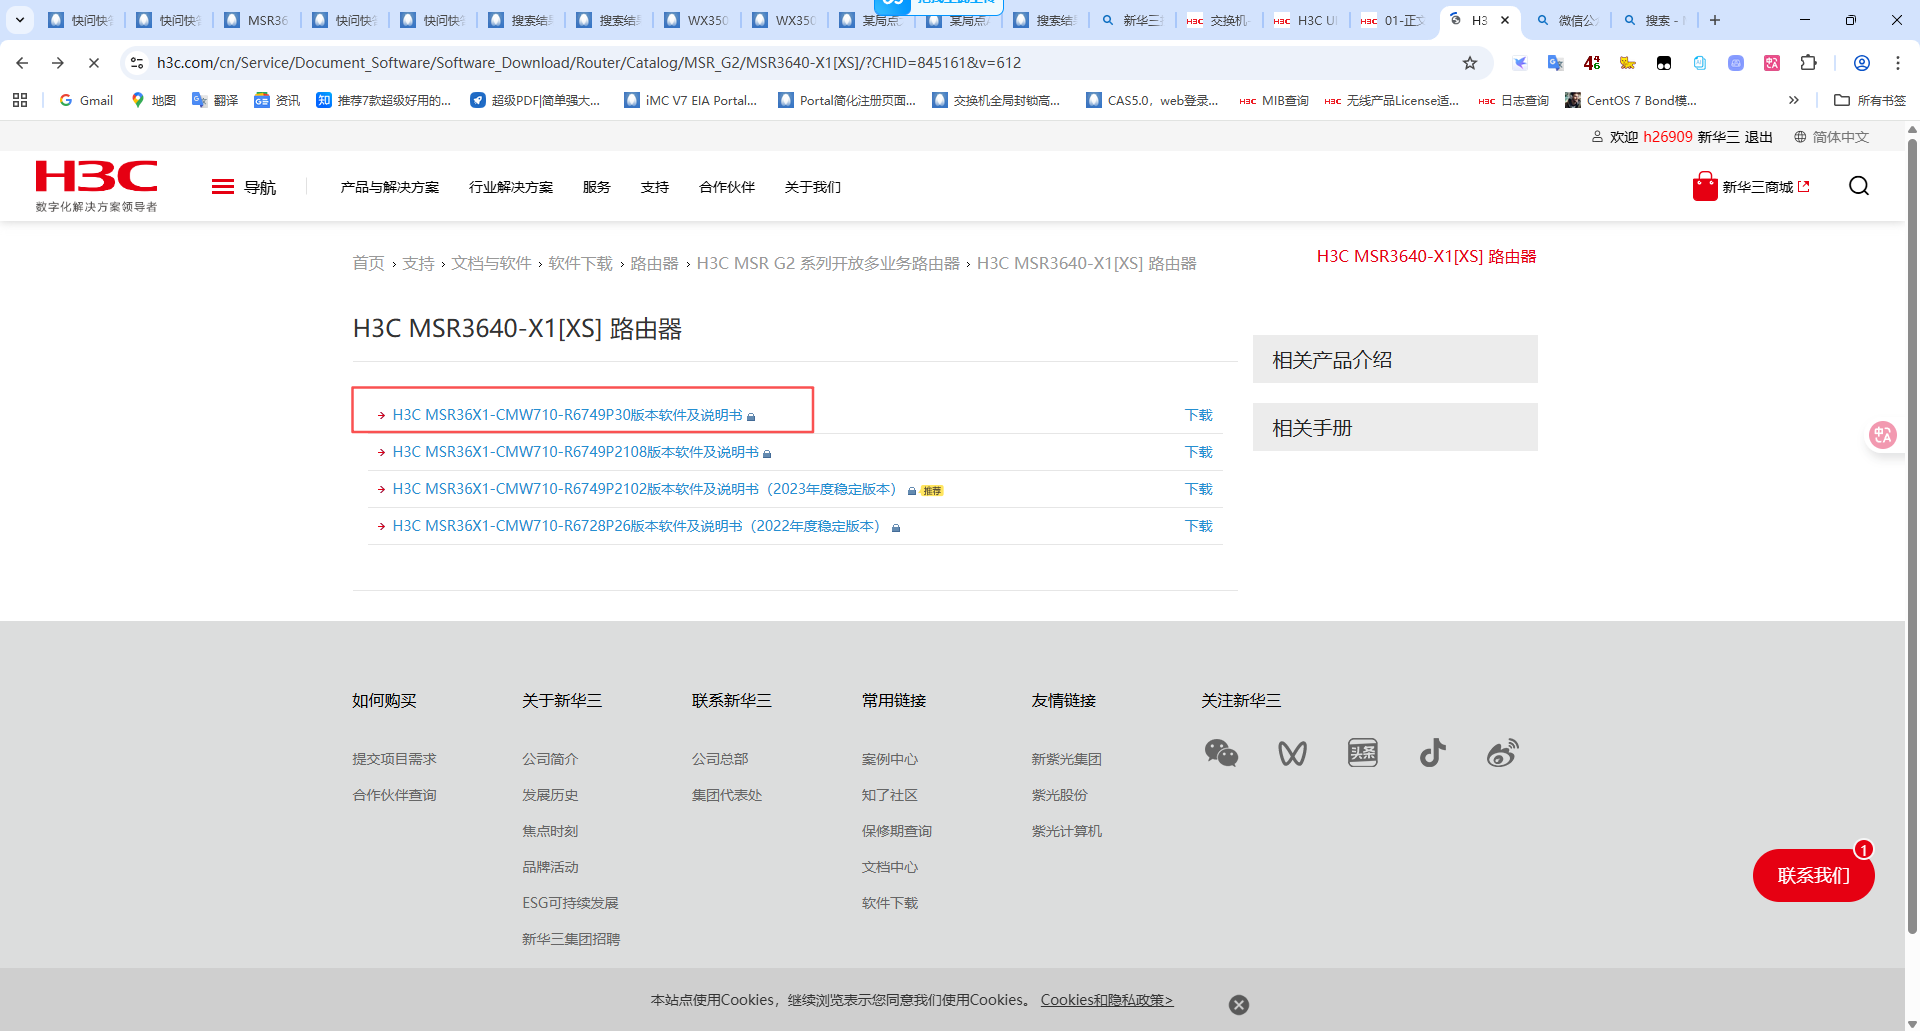Open 公司简介 in the footer
Screen dimensions: 1920x1031
tap(550, 759)
